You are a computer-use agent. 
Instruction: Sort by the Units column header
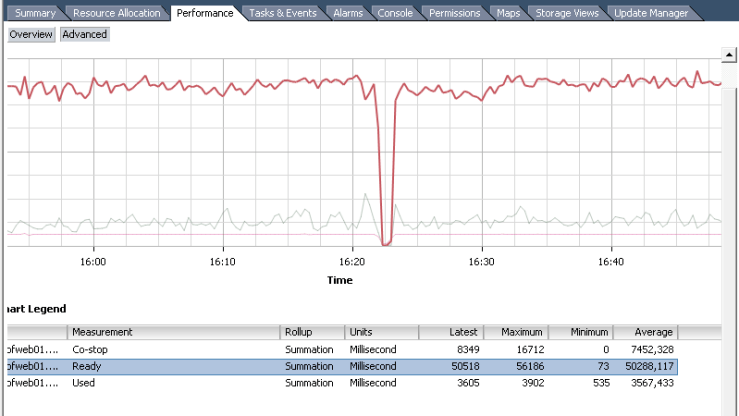381,332
